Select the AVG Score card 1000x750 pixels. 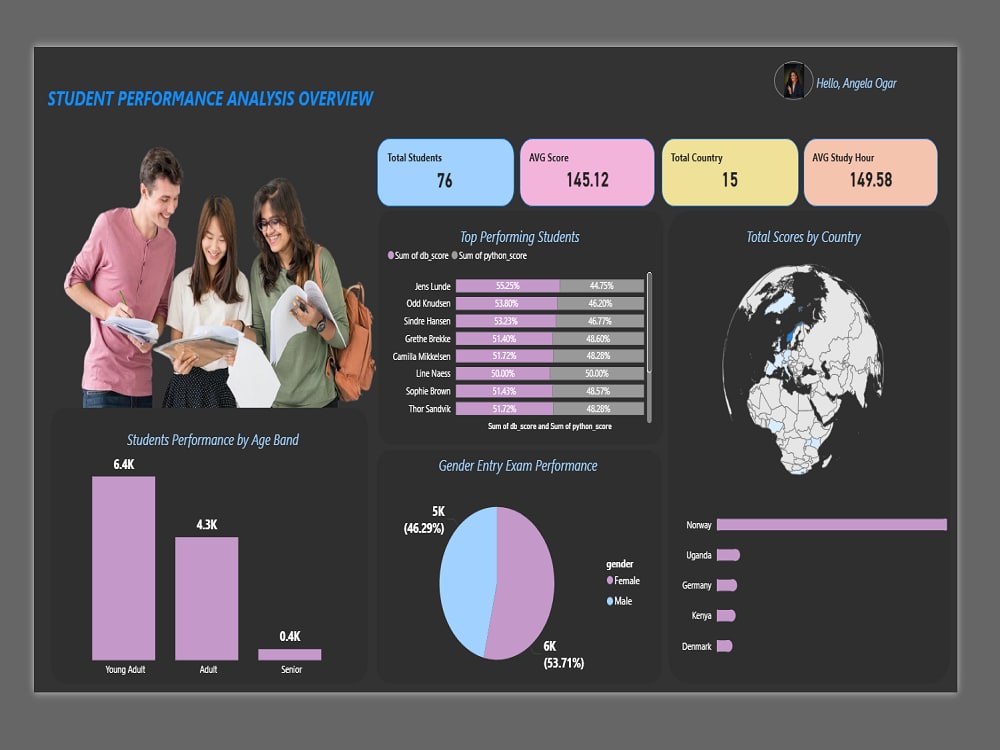point(587,172)
